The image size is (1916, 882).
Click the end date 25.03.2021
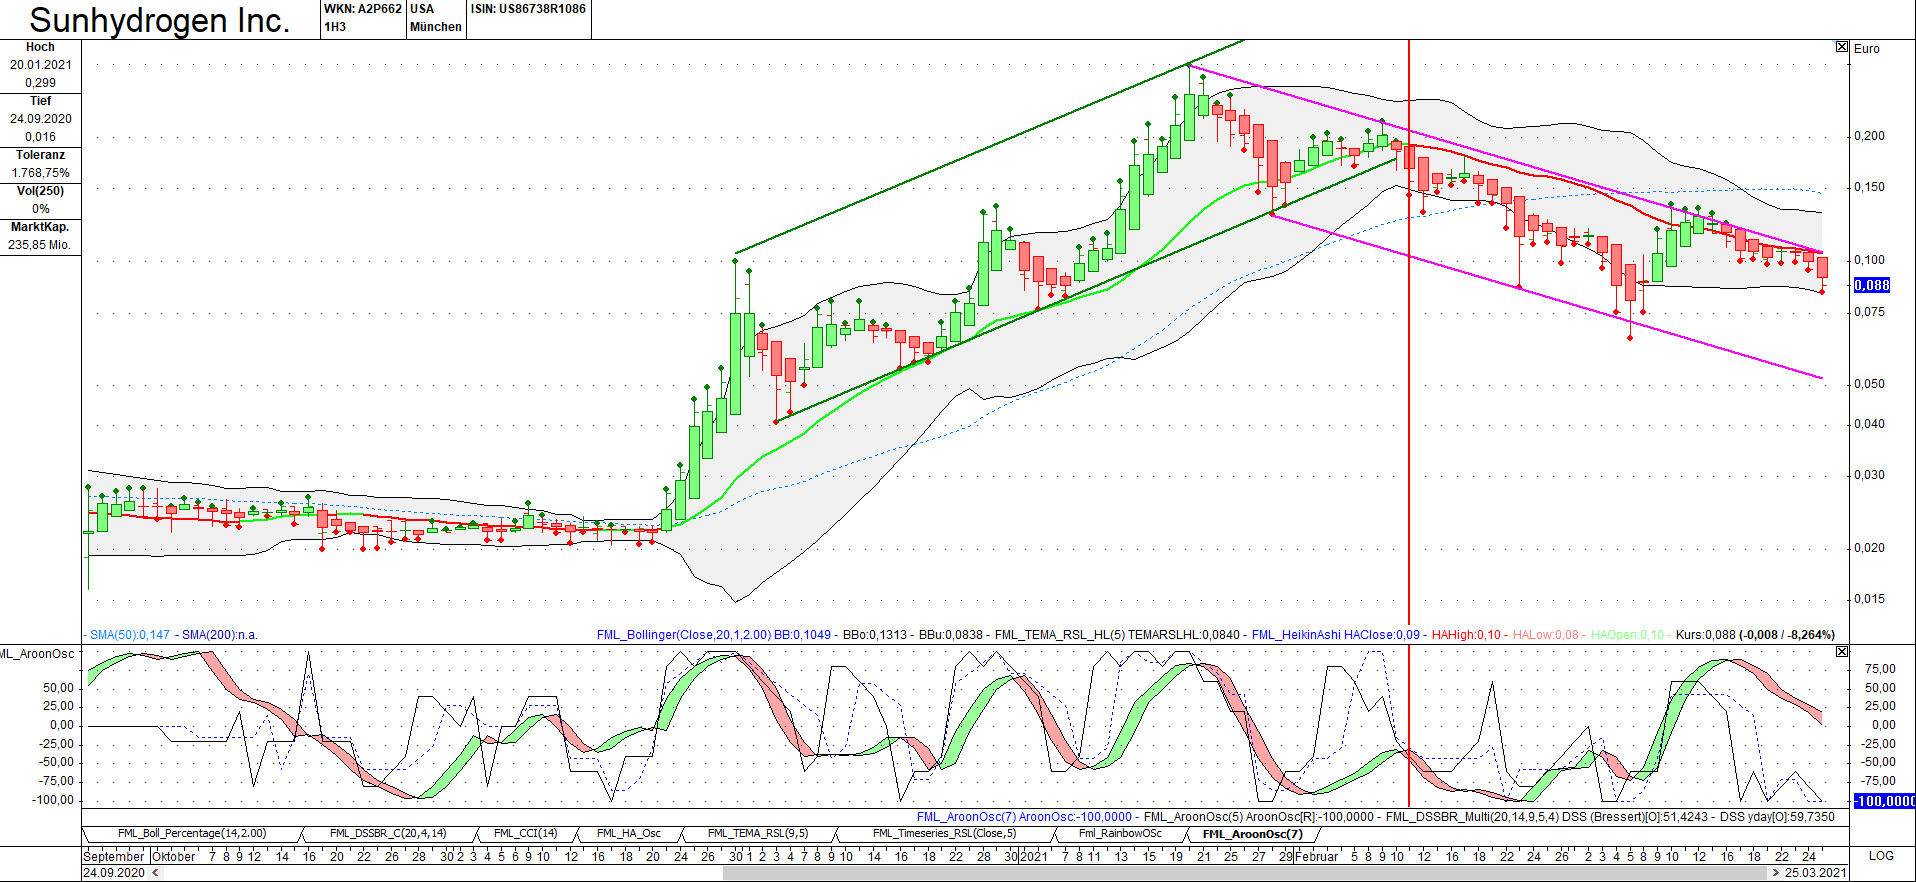(x=1816, y=873)
